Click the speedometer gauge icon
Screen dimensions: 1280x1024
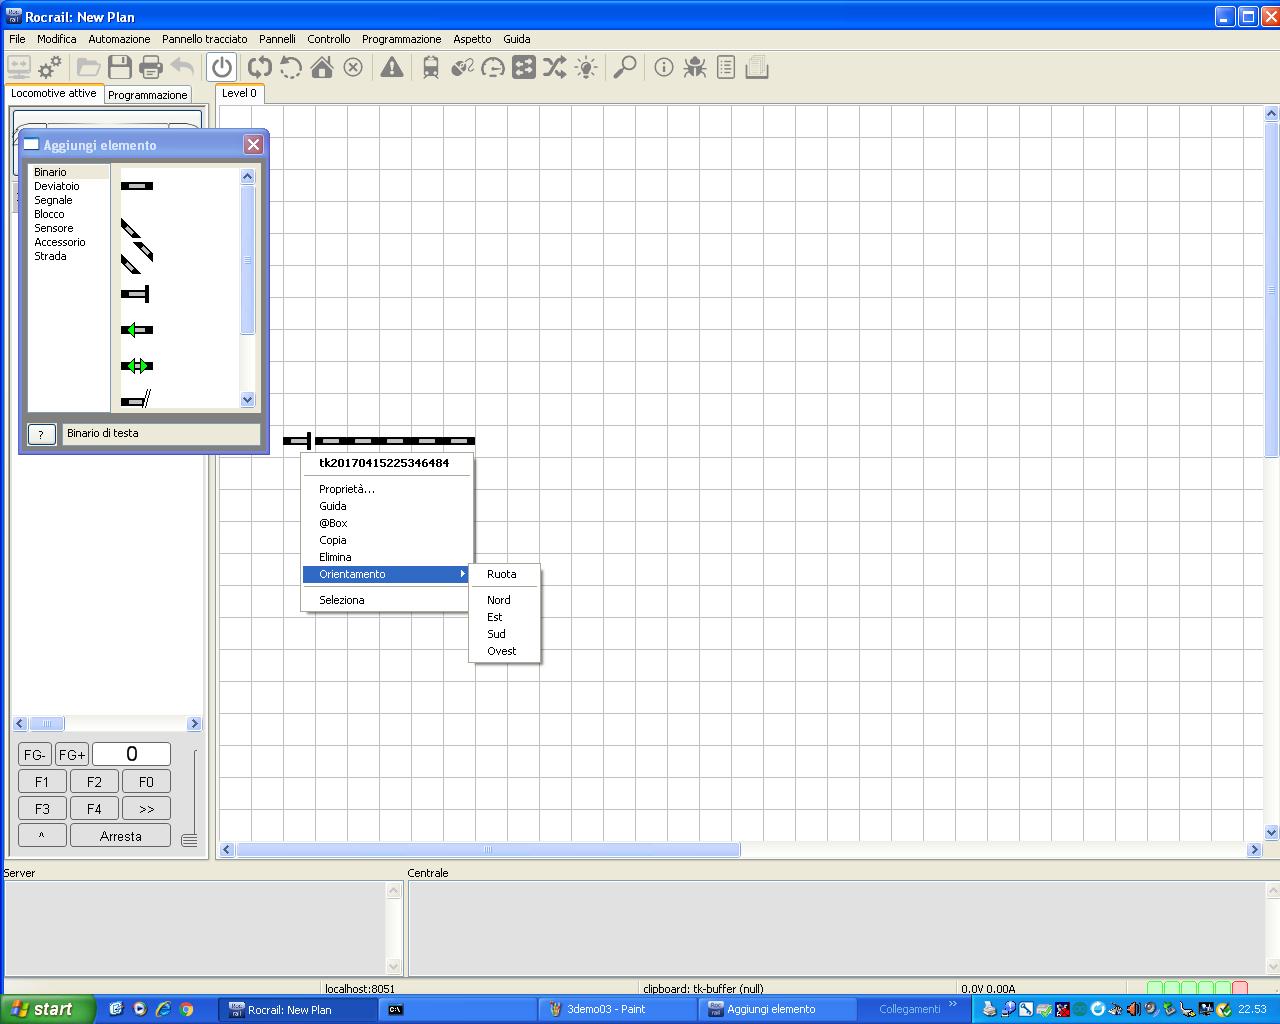(x=493, y=68)
